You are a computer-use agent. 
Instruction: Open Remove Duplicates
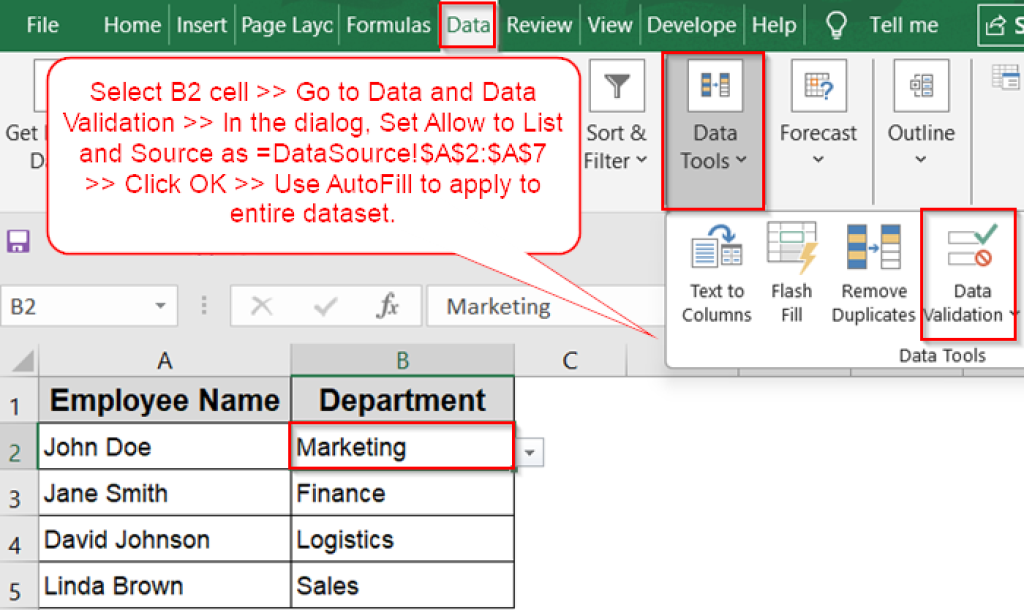click(873, 270)
